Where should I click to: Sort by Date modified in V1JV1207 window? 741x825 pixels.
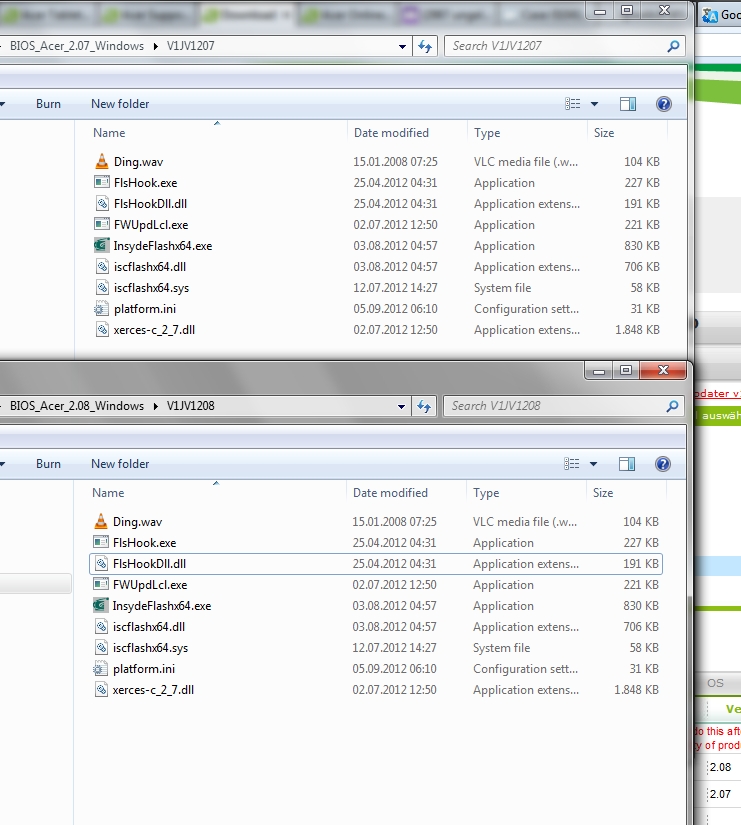(x=391, y=133)
